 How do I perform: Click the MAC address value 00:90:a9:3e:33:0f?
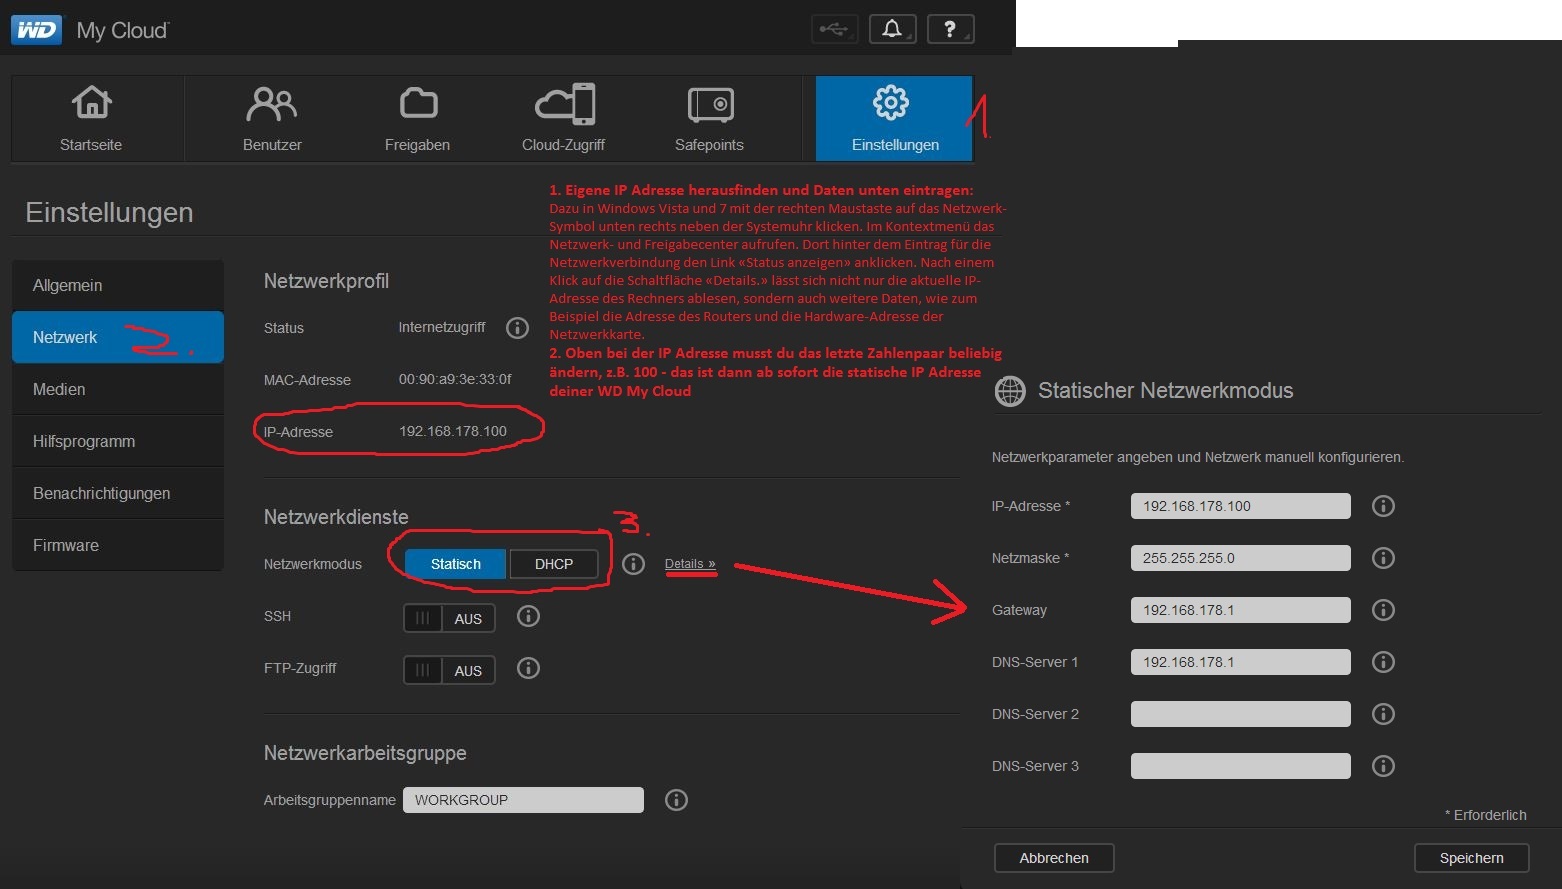(x=455, y=380)
